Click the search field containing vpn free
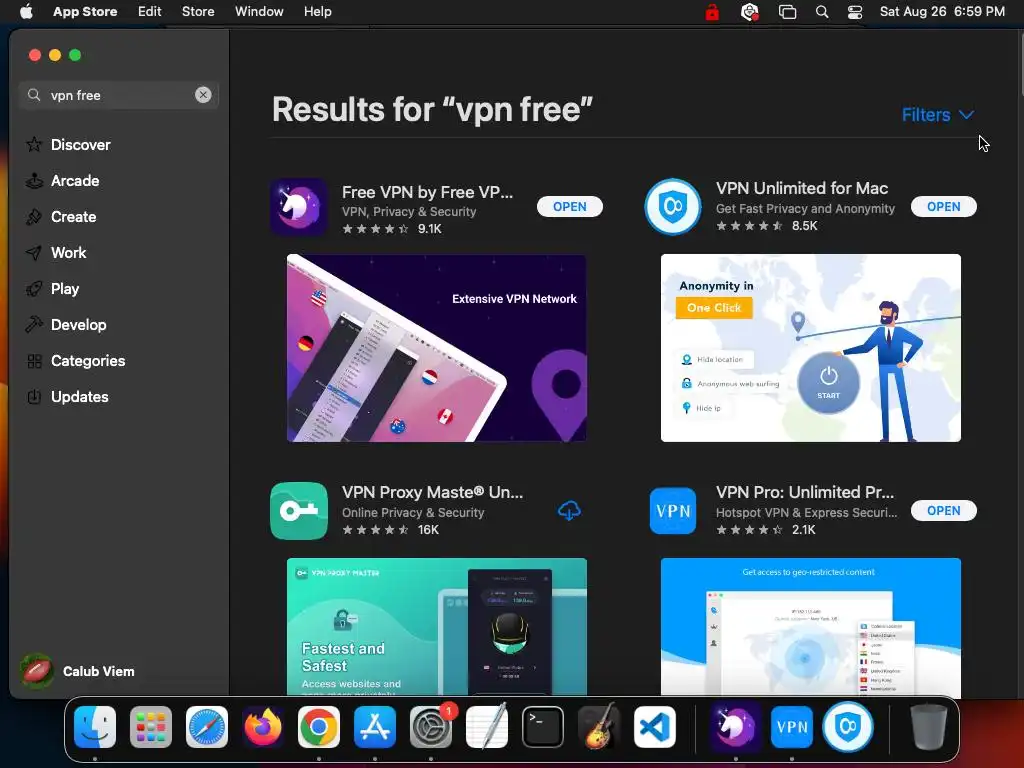Image resolution: width=1024 pixels, height=768 pixels. (x=119, y=95)
